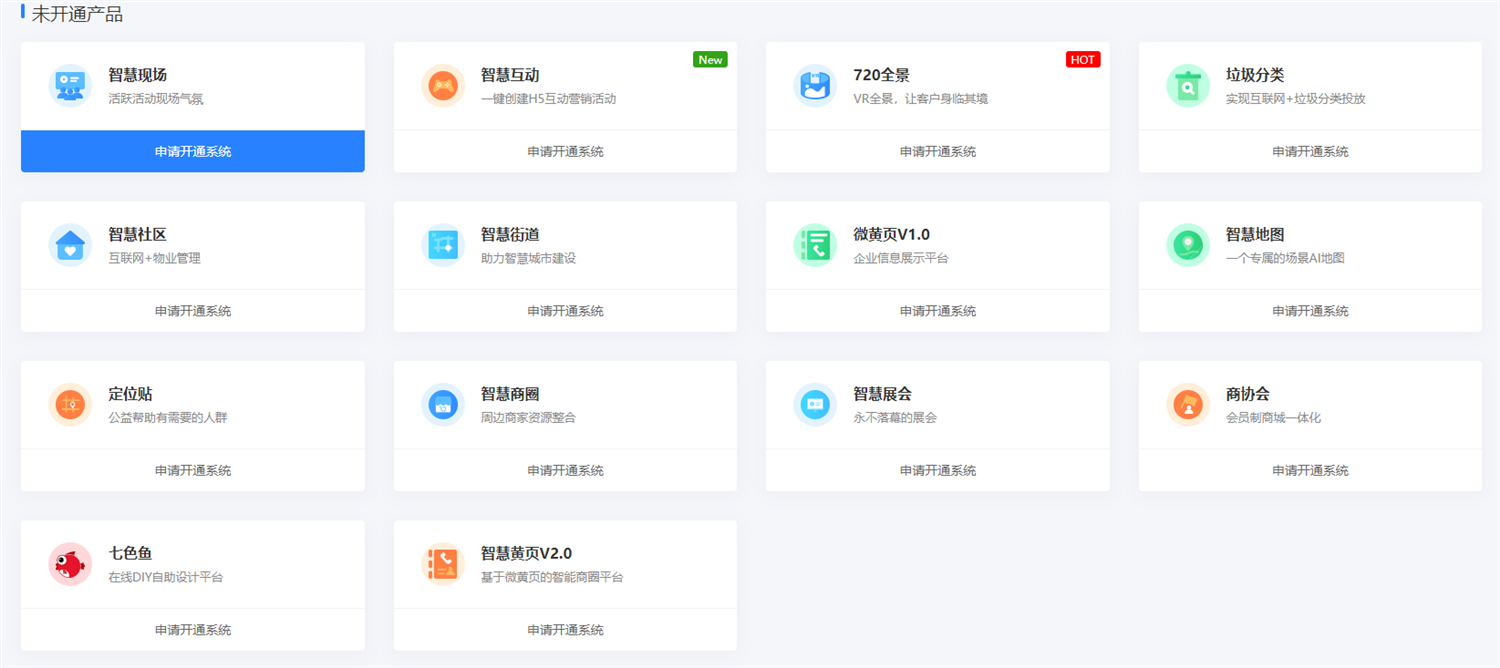Viewport: 1500px width, 668px height.
Task: Apply to activate the 720全景 system
Action: (937, 152)
